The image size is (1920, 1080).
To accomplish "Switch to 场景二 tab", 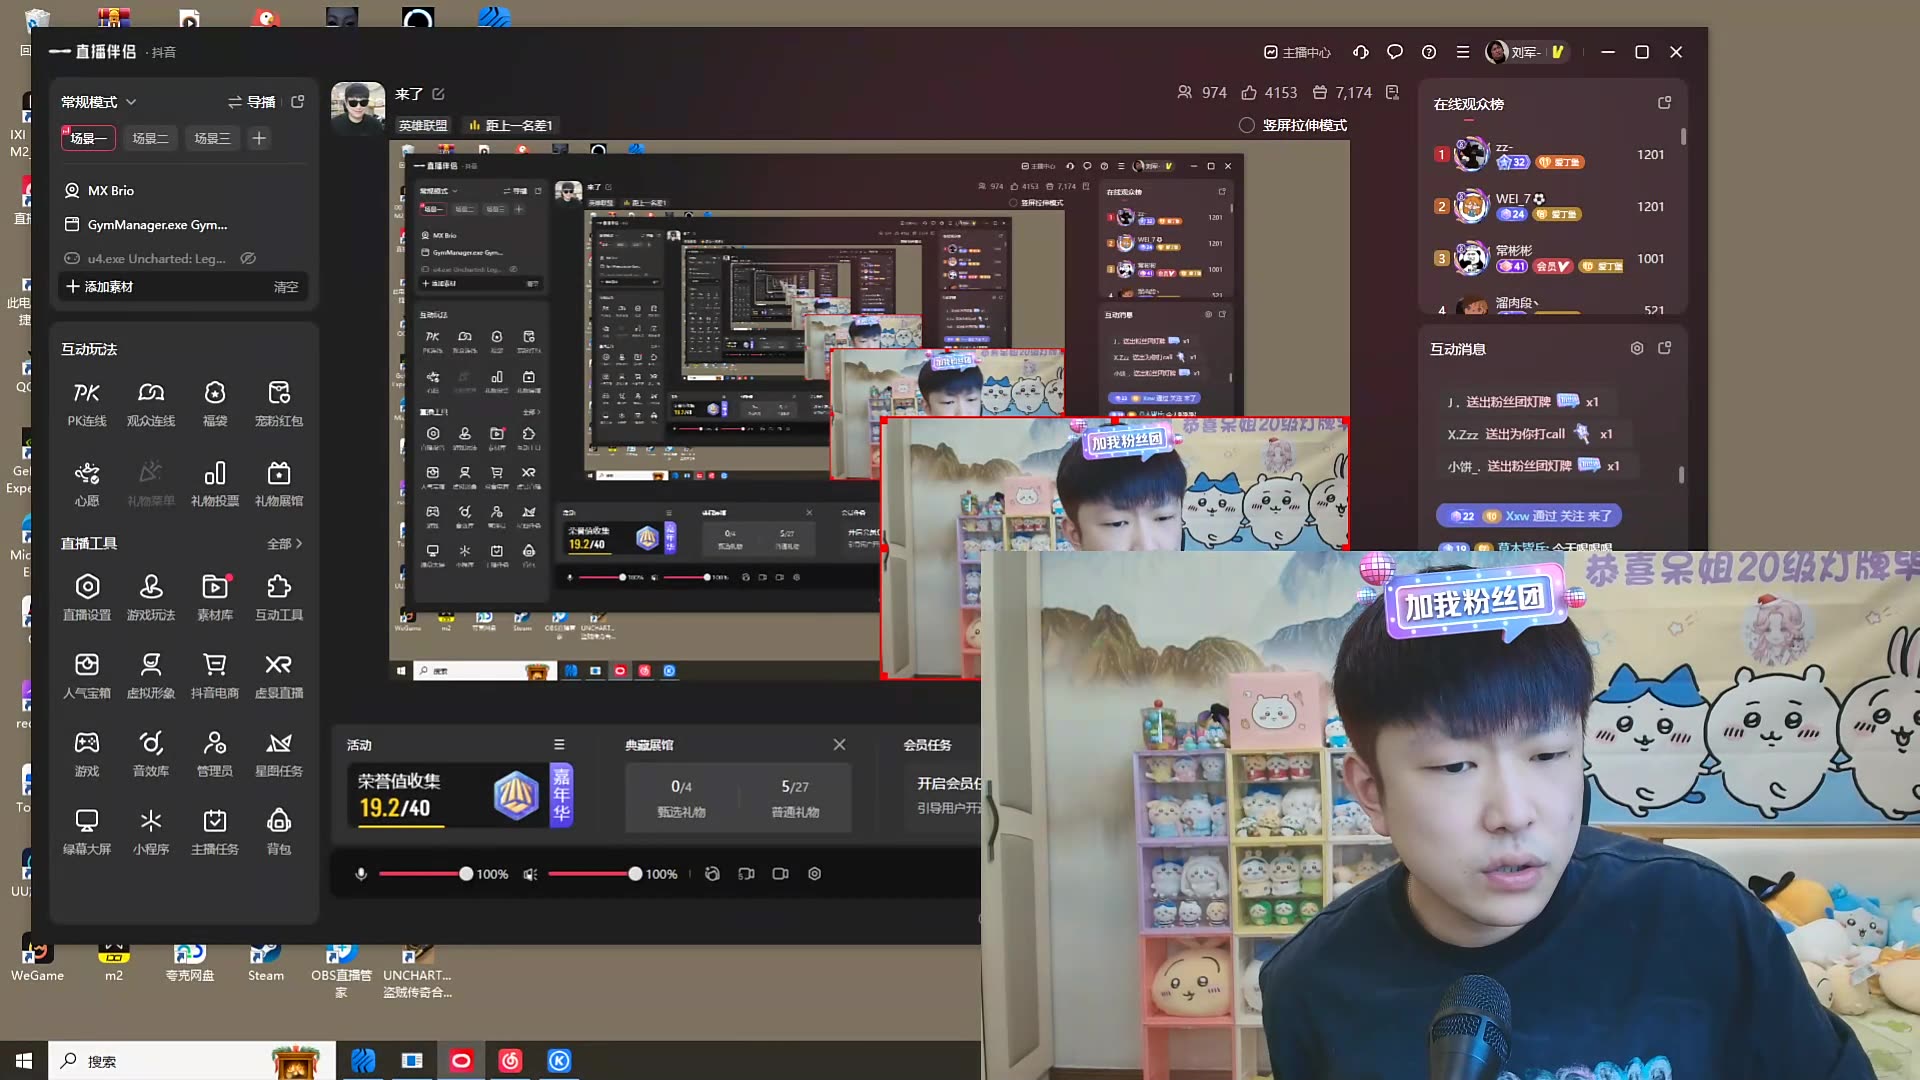I will (150, 138).
